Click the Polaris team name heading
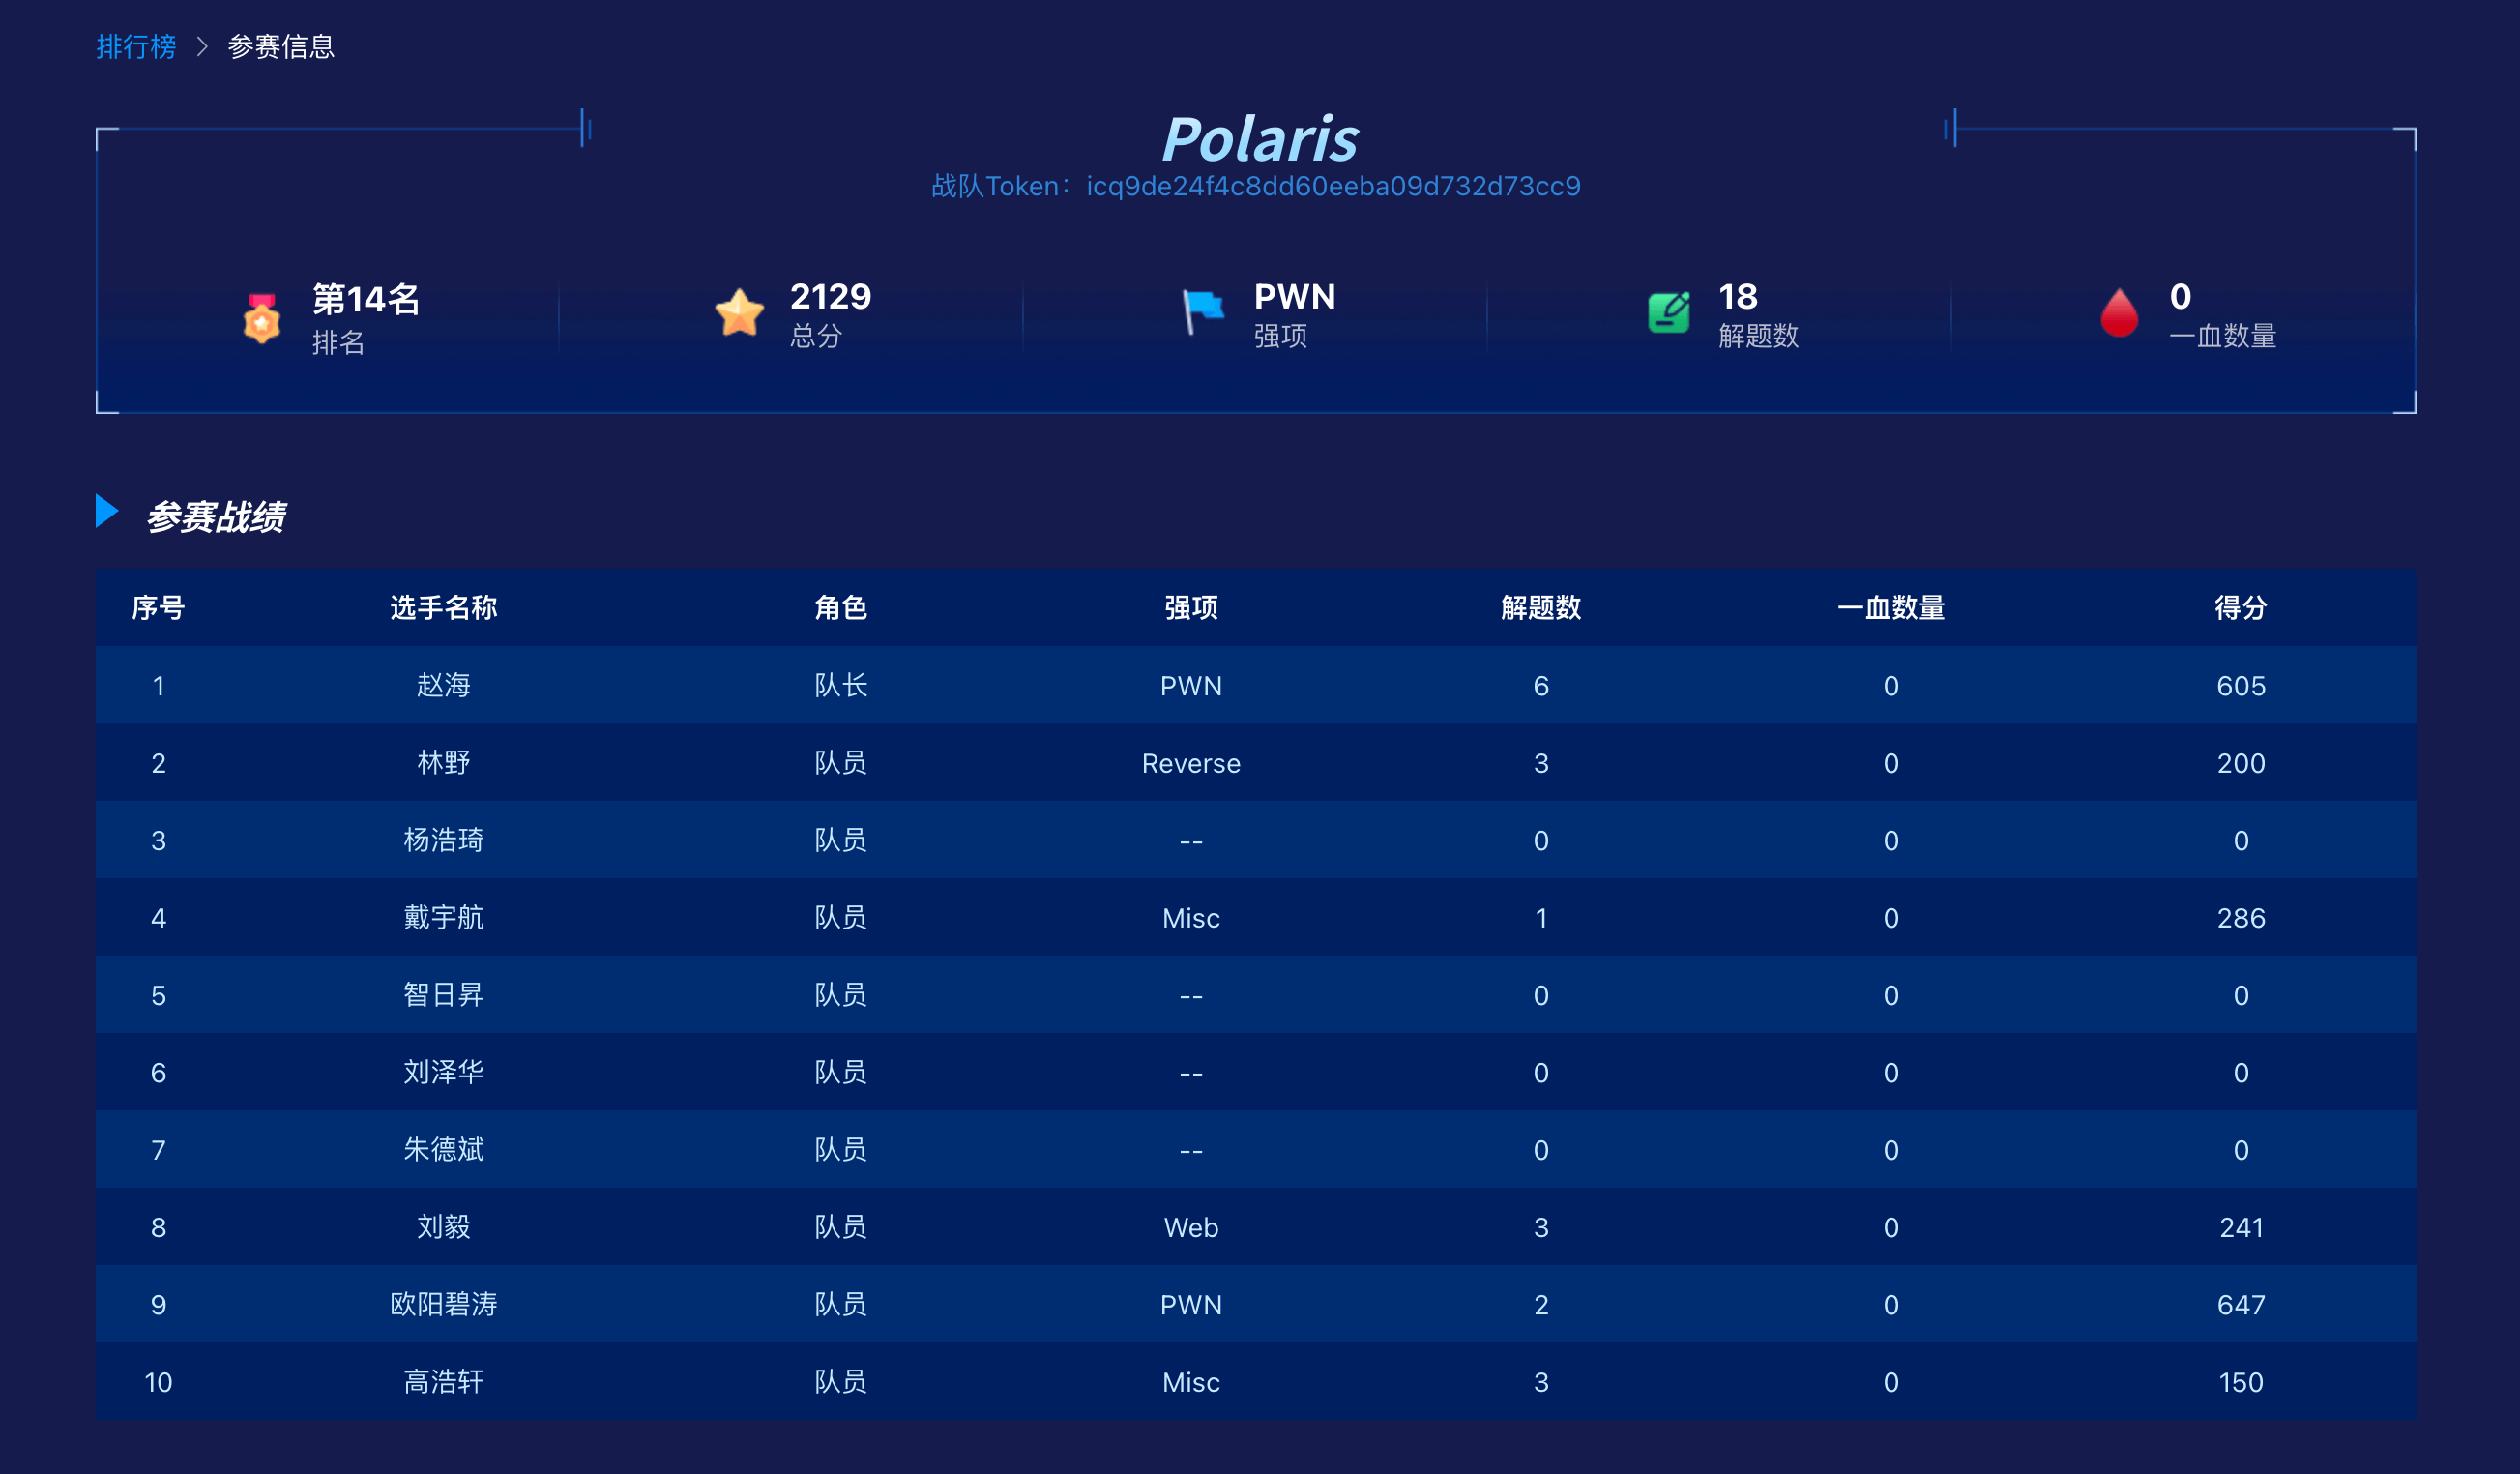 click(1259, 138)
